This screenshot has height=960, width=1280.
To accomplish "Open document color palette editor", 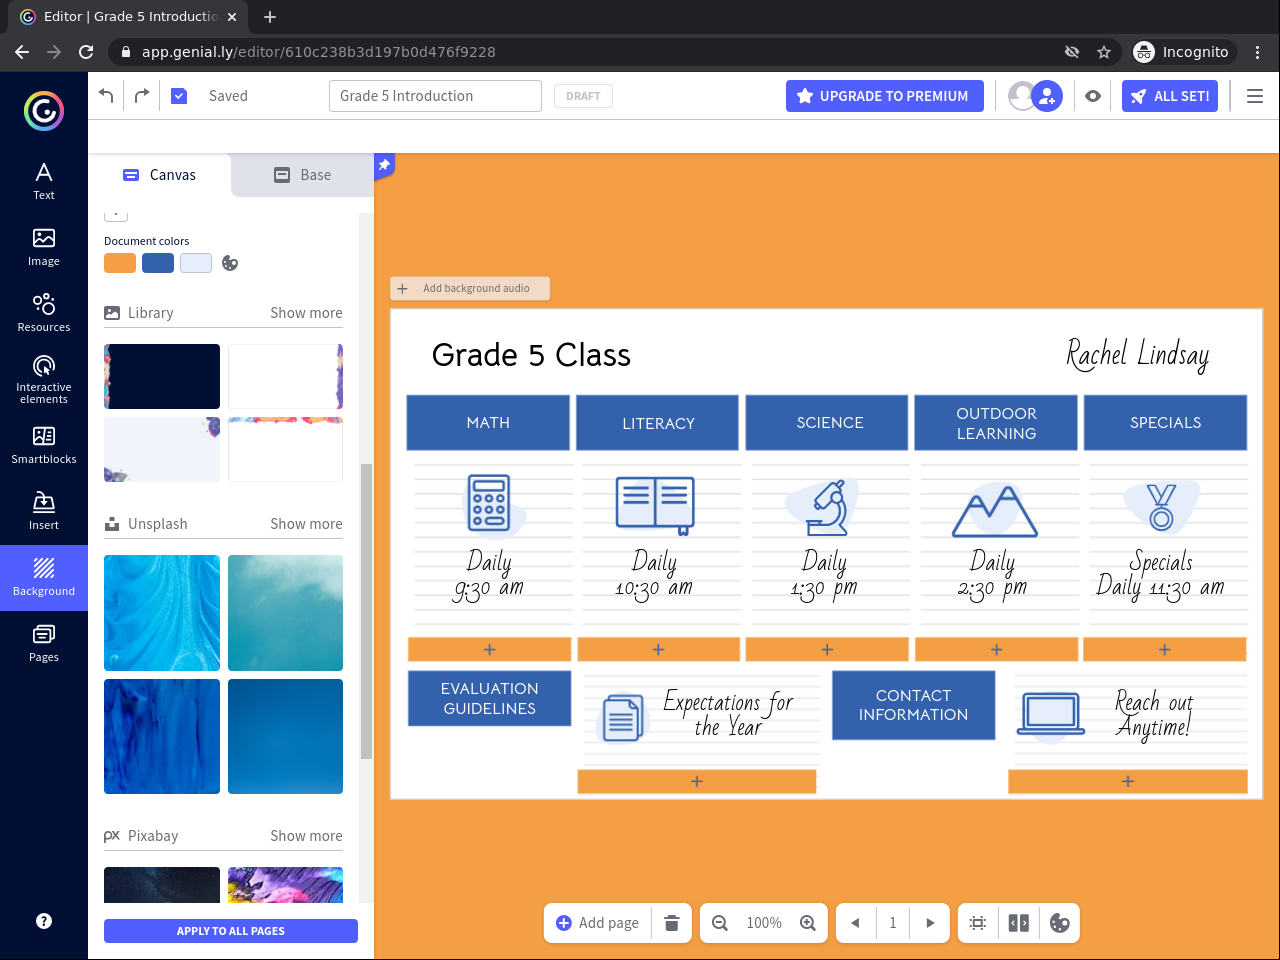I will coord(230,263).
